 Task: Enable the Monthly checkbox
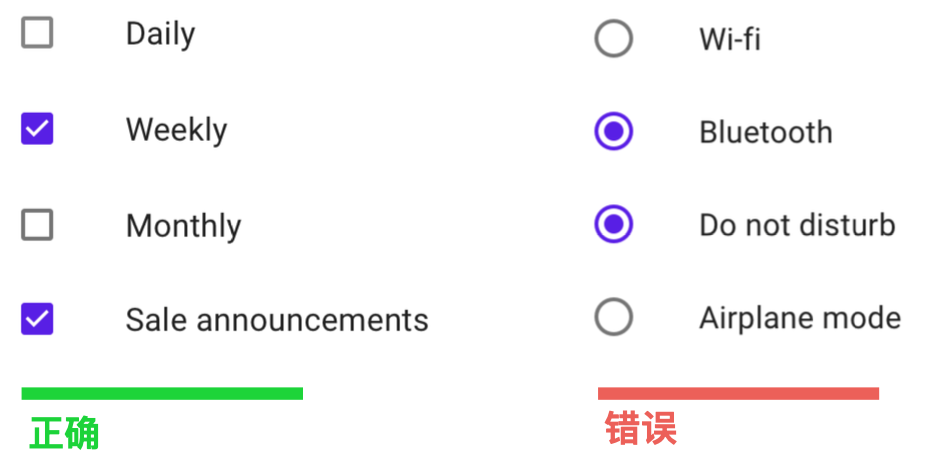(x=37, y=225)
